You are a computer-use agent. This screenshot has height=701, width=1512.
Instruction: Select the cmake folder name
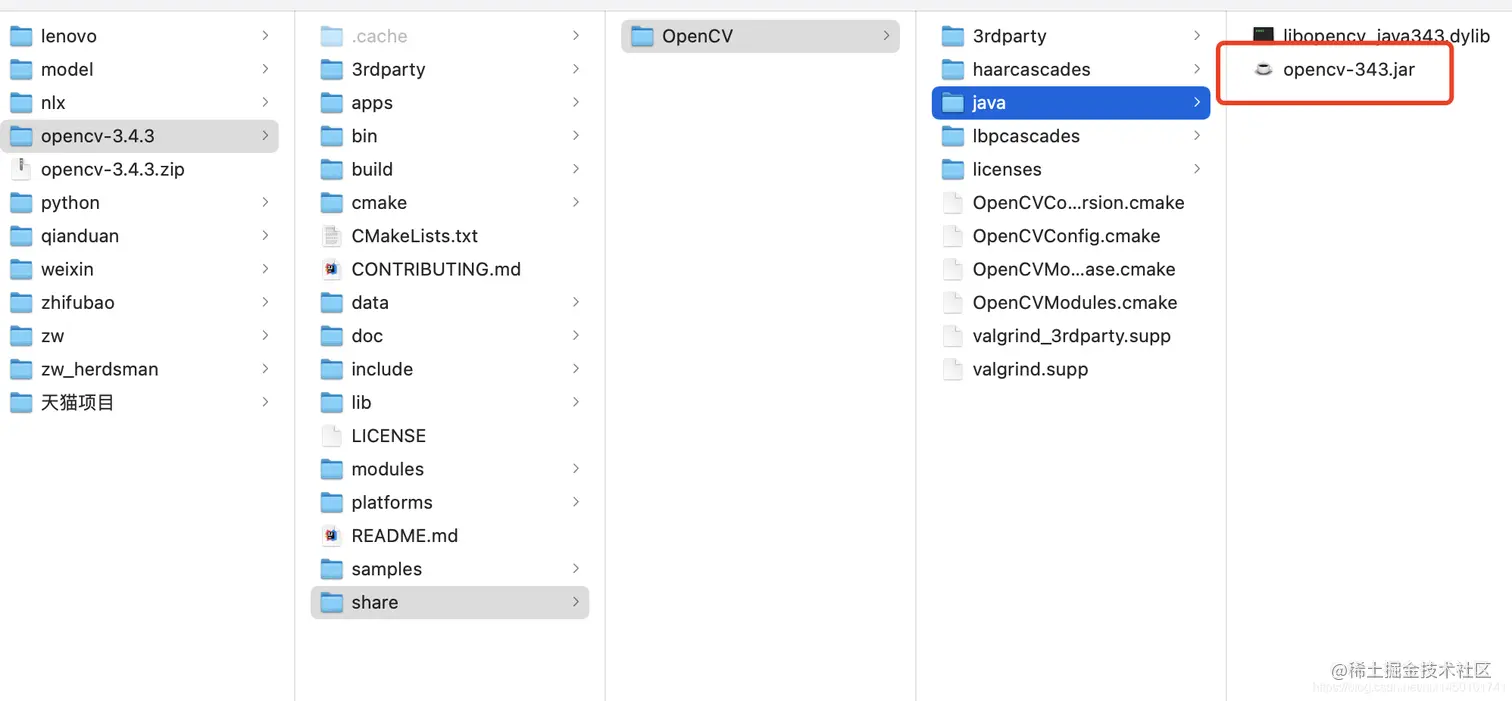point(379,203)
